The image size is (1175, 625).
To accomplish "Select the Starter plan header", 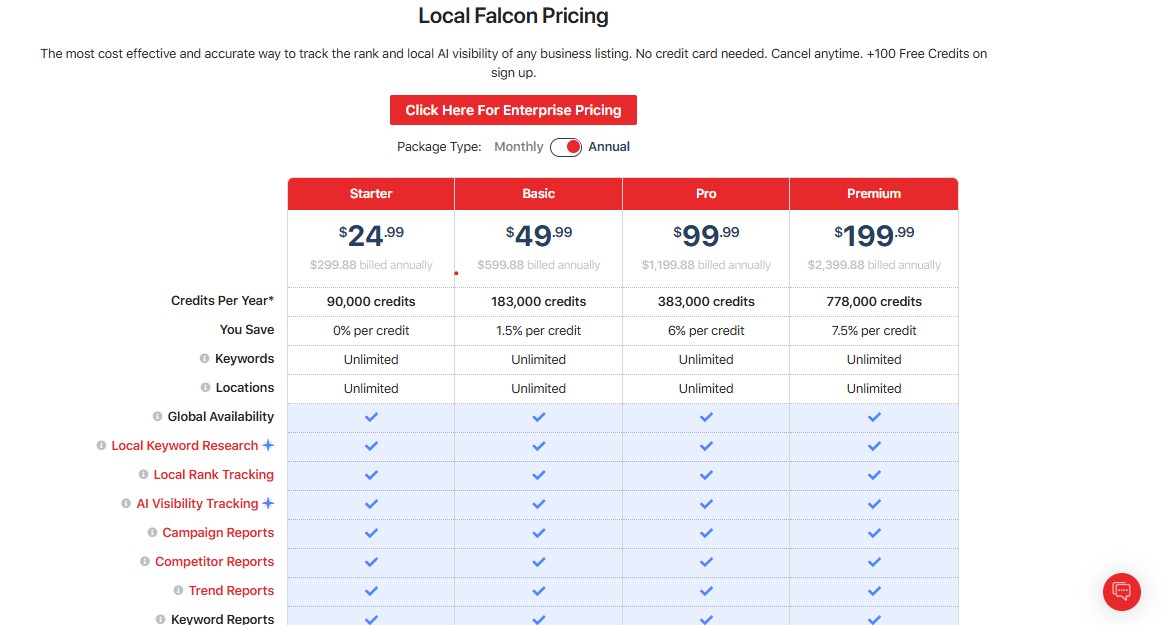I will [371, 193].
